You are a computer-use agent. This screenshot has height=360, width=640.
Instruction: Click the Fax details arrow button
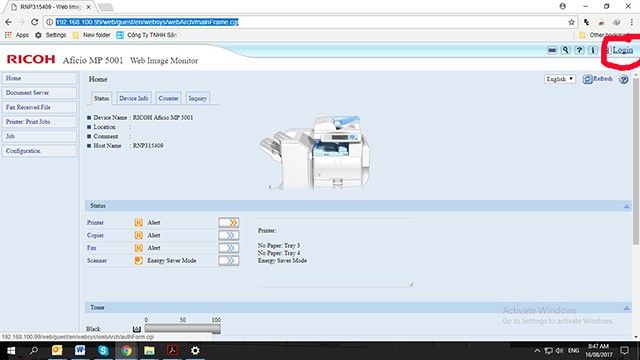(x=229, y=248)
